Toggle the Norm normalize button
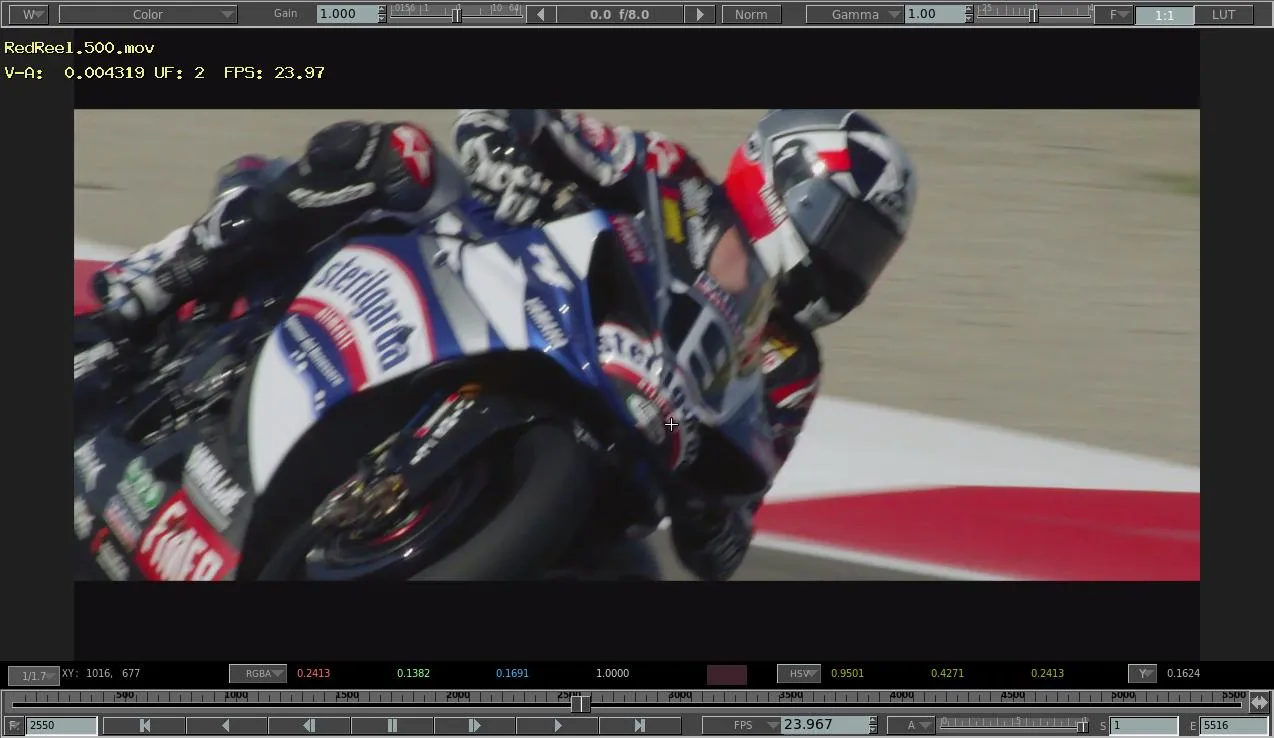 click(751, 14)
